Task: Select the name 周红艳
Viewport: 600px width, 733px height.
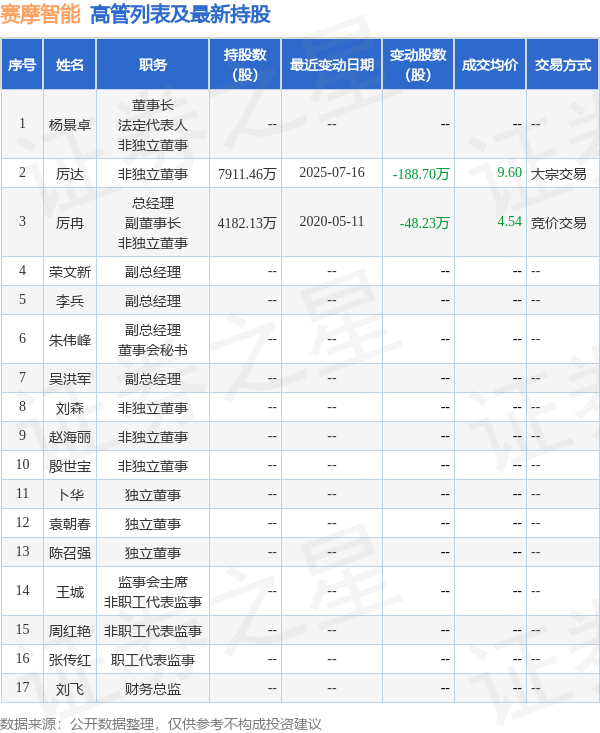Action: 70,631
